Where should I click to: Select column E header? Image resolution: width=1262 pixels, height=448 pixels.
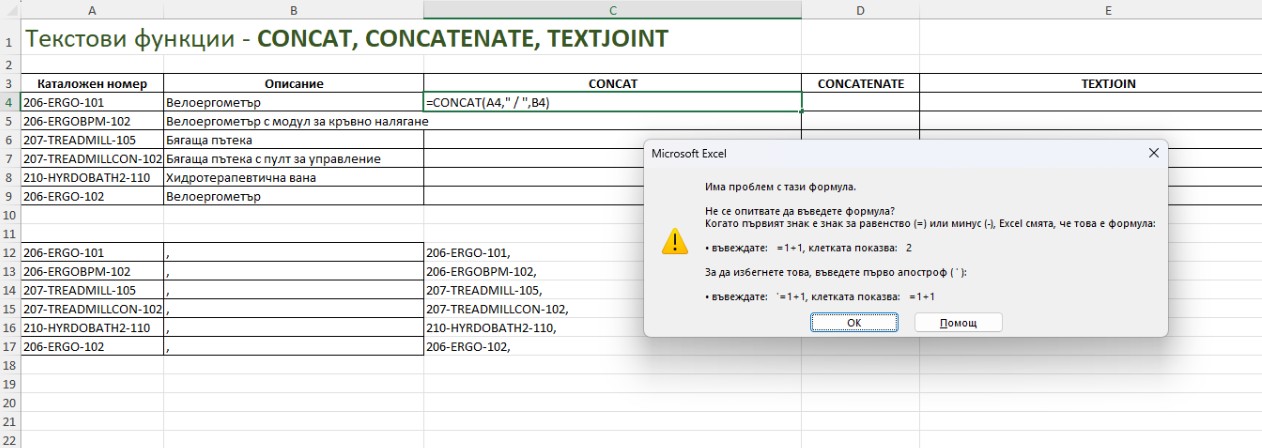pos(1090,9)
